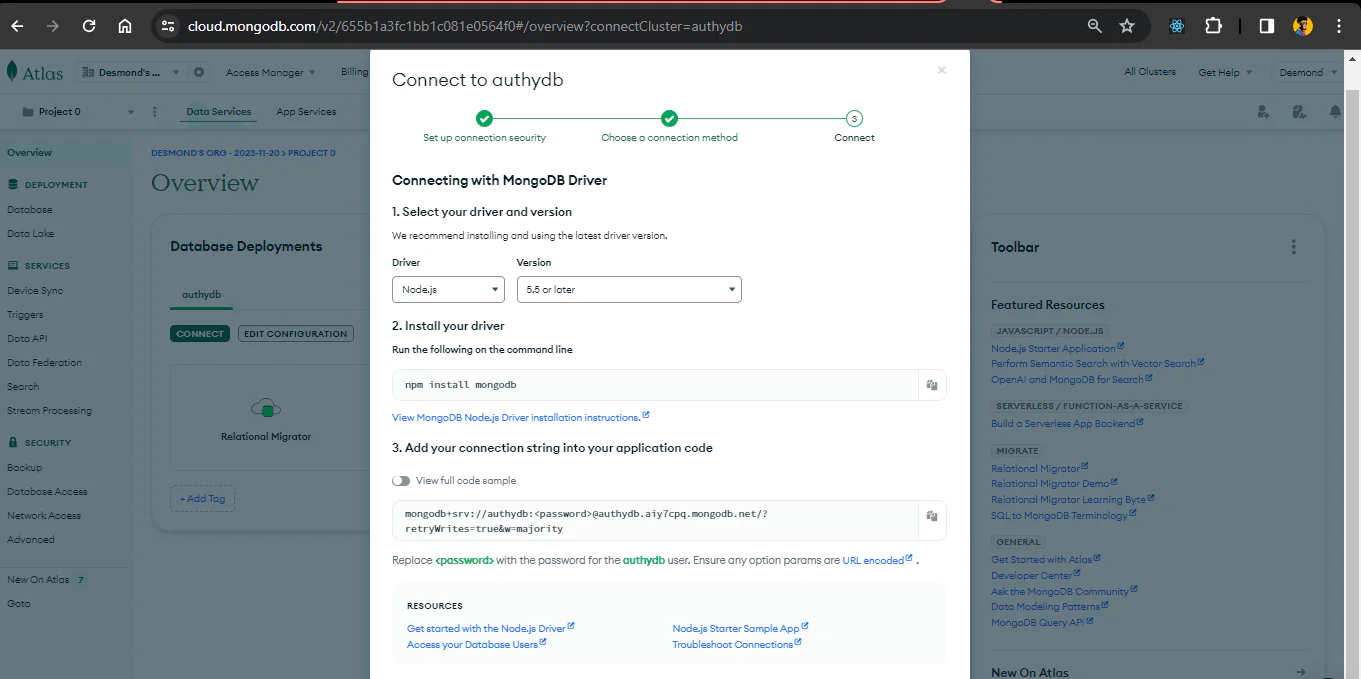
Task: Open the React Developer Tools extension
Action: pos(1177,26)
